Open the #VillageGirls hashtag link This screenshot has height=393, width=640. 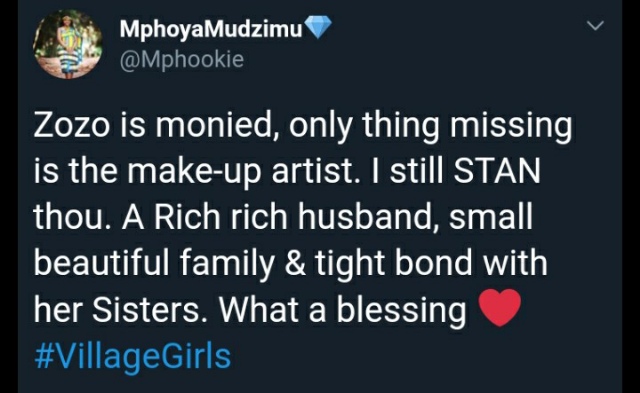(133, 356)
